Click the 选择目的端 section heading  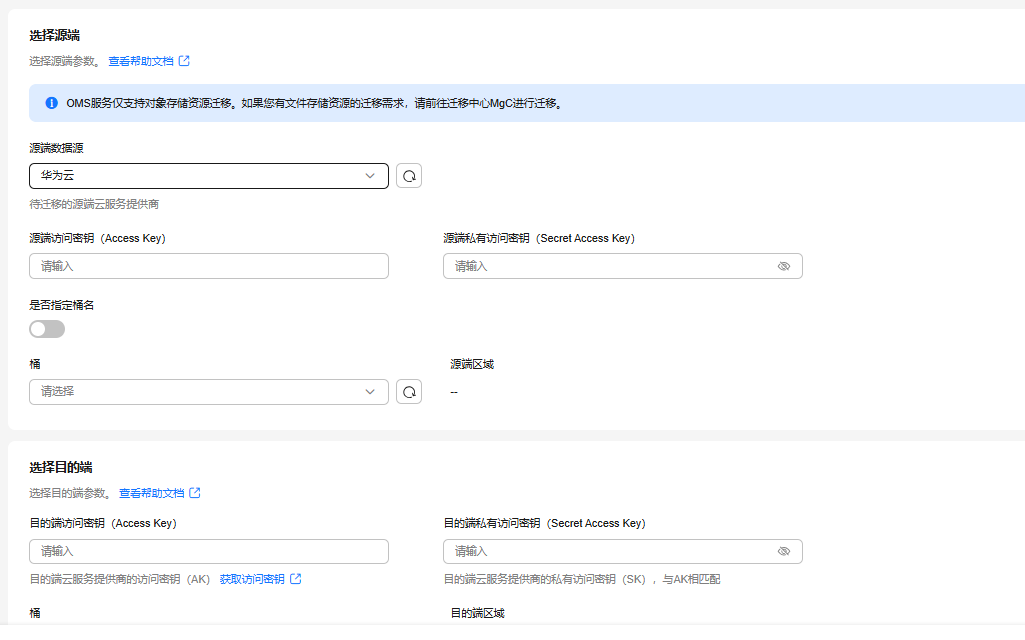(x=61, y=467)
